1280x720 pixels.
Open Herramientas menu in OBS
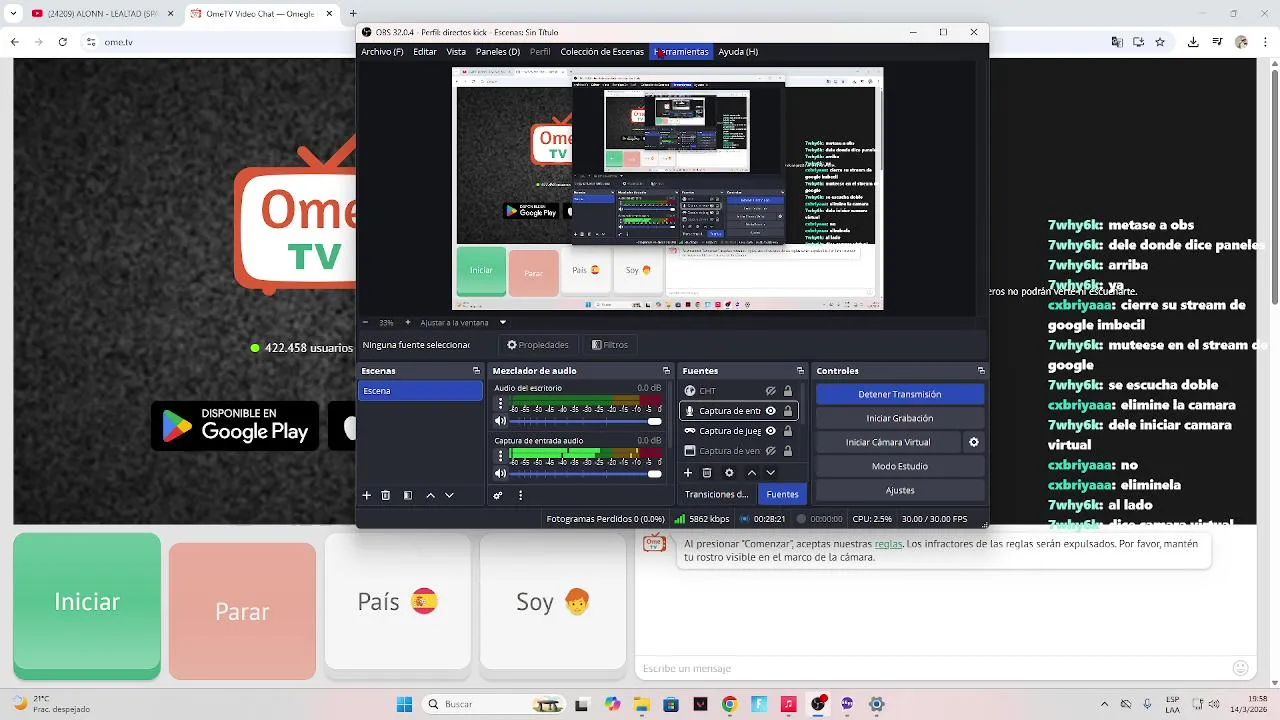681,52
